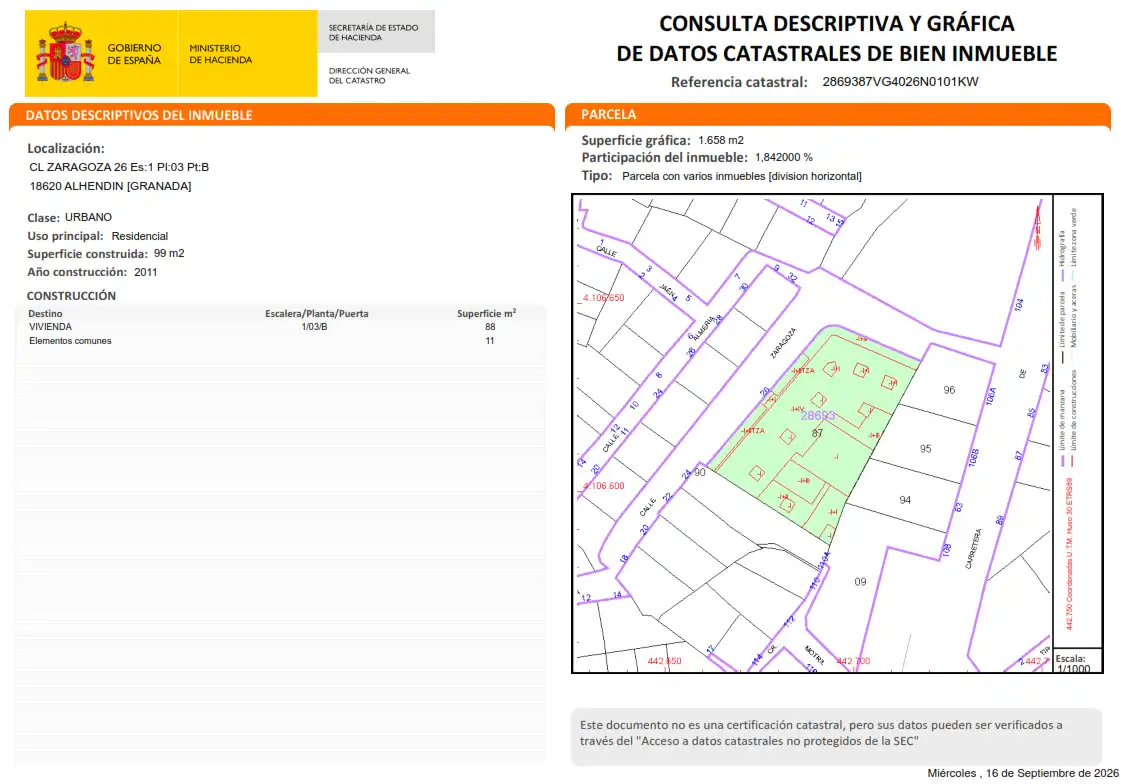Select graphic surface value '1.658 m2'
This screenshot has width=1121, height=784.
coord(721,140)
